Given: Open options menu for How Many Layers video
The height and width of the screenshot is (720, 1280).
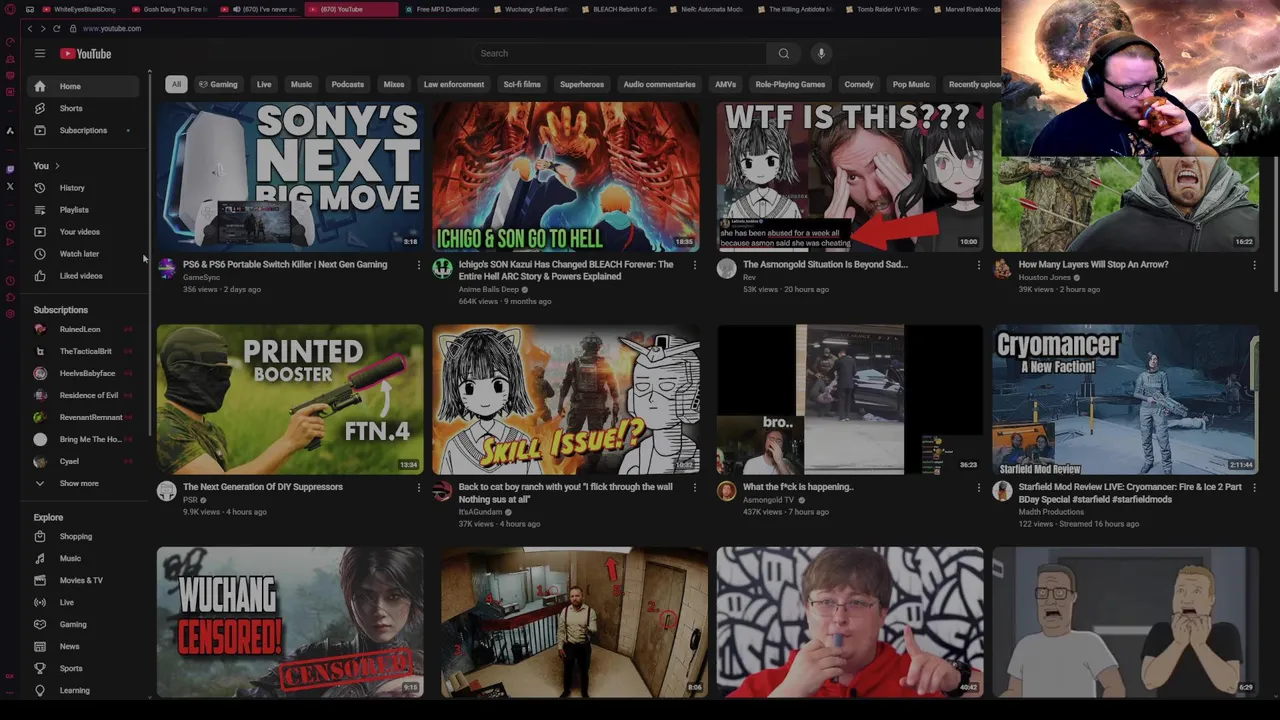Looking at the screenshot, I should (x=1255, y=265).
